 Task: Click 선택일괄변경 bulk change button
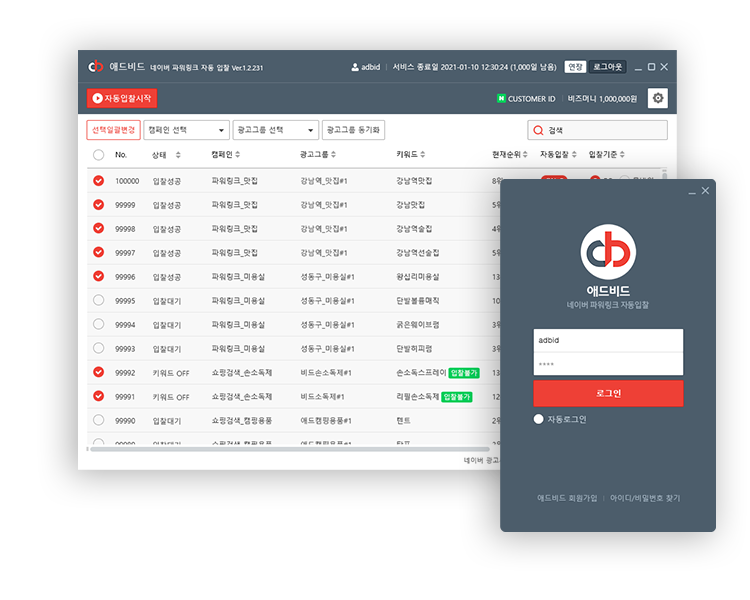tap(113, 130)
